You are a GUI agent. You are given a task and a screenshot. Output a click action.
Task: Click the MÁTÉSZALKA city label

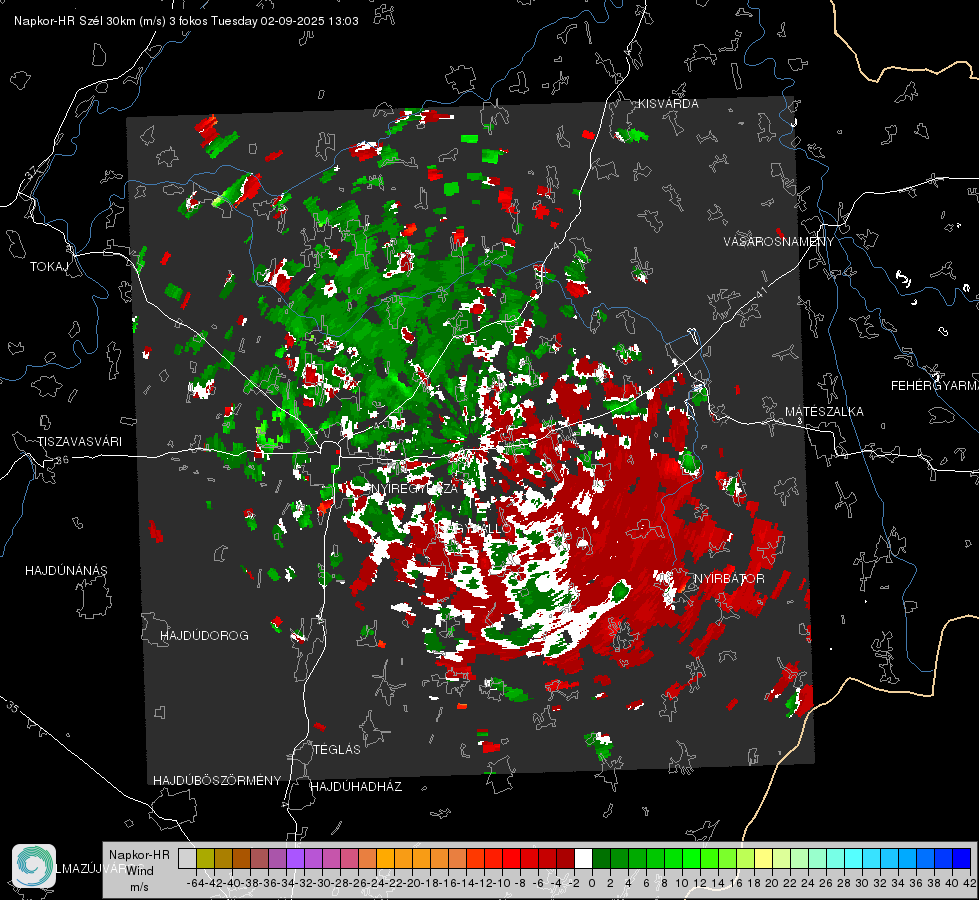(824, 412)
